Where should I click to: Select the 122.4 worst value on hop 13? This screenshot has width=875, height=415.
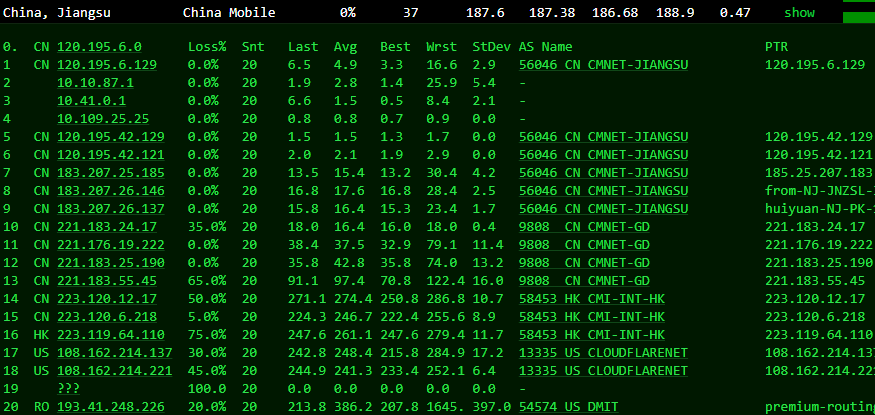[445, 281]
